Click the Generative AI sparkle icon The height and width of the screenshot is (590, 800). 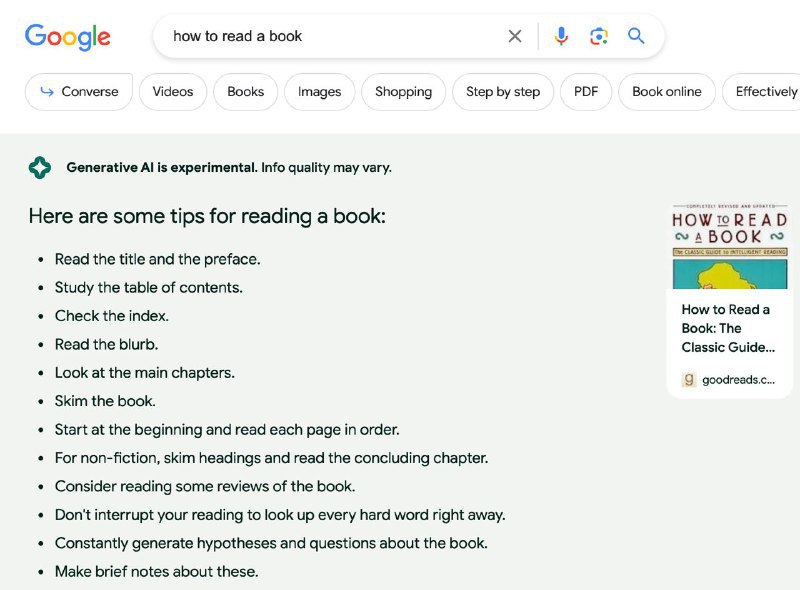coord(40,167)
